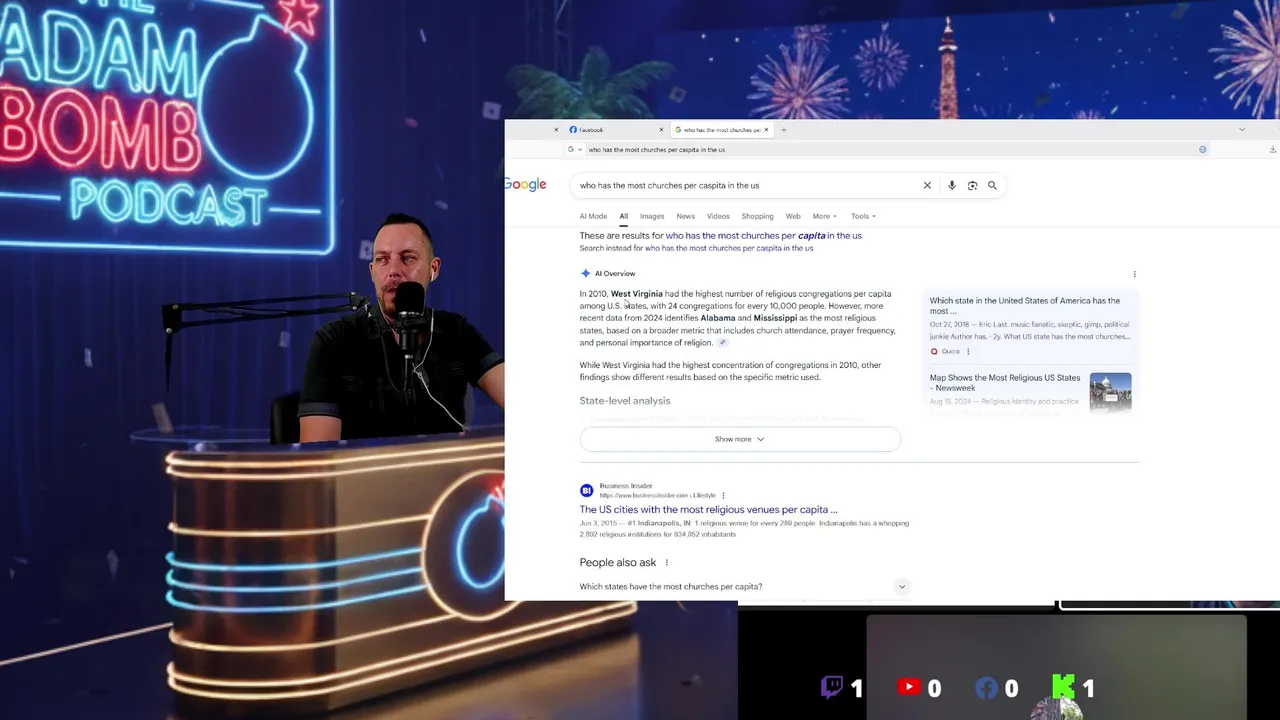Switch to Images results tab

tap(652, 216)
